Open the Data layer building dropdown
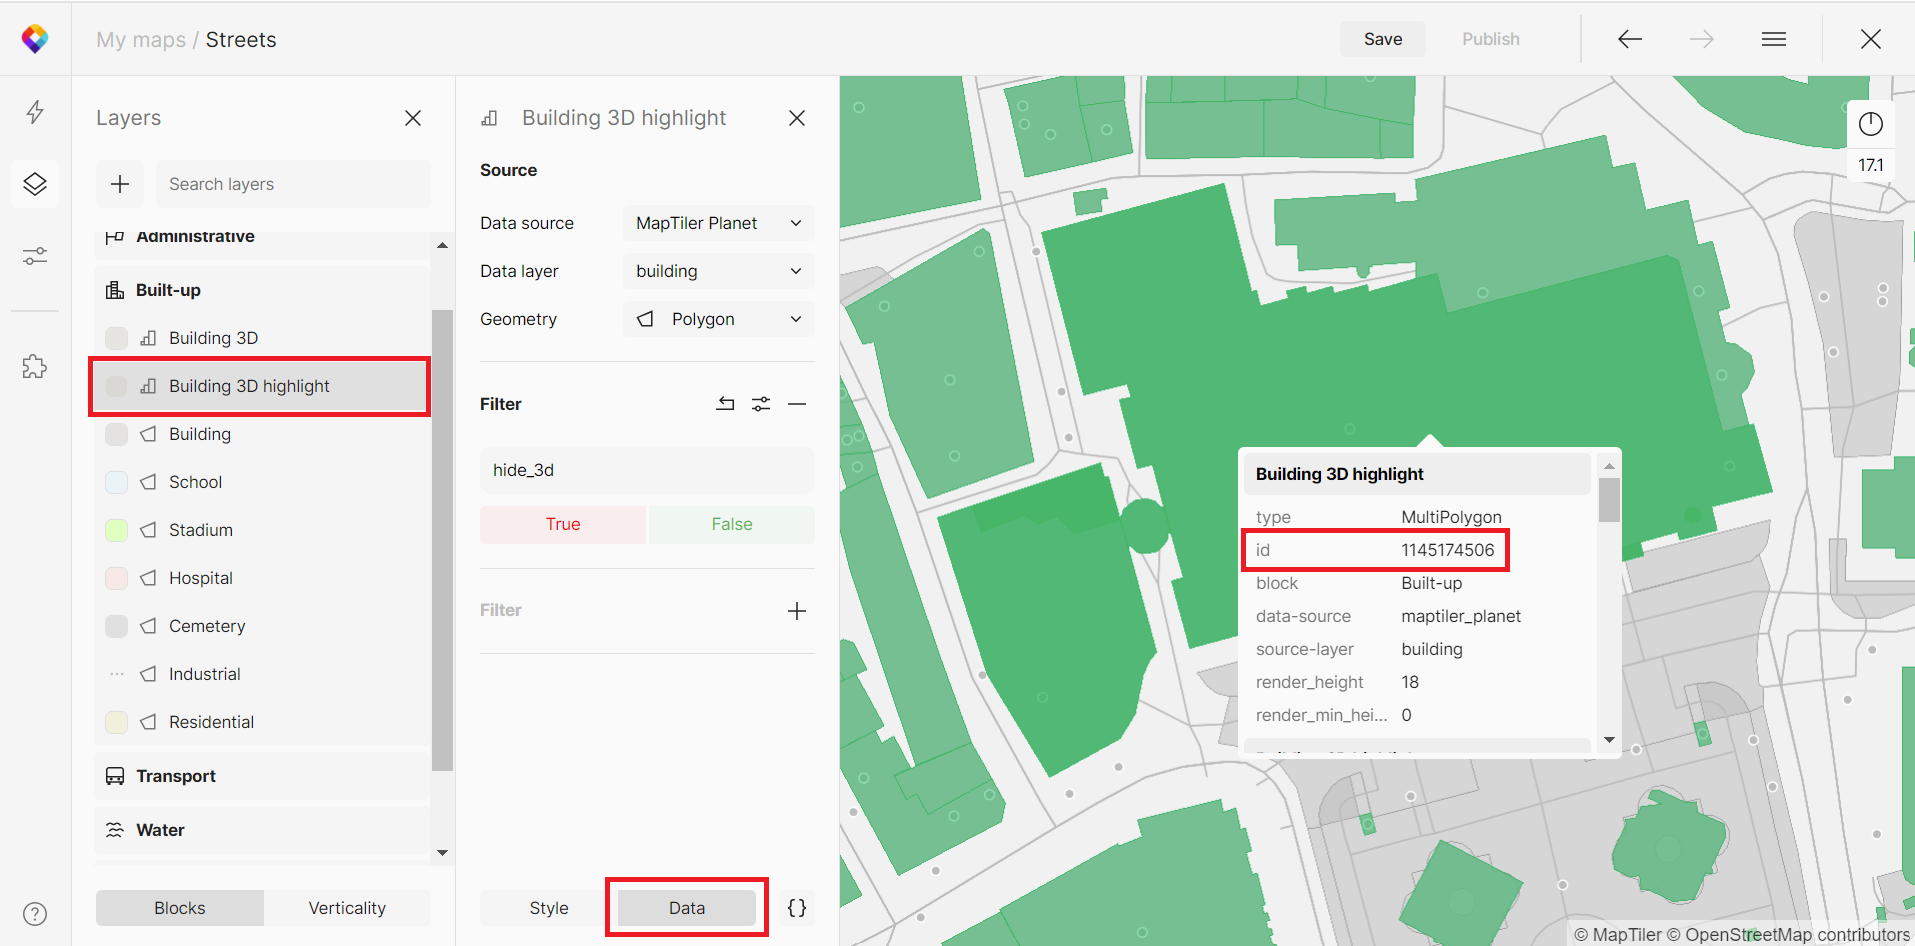The width and height of the screenshot is (1915, 946). [718, 271]
